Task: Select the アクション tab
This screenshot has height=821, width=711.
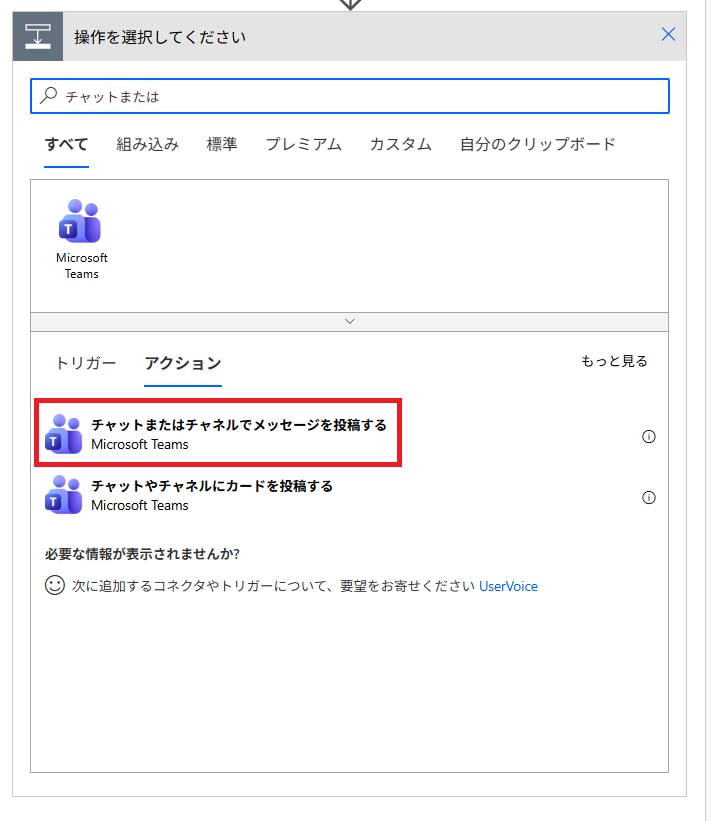Action: pos(182,363)
